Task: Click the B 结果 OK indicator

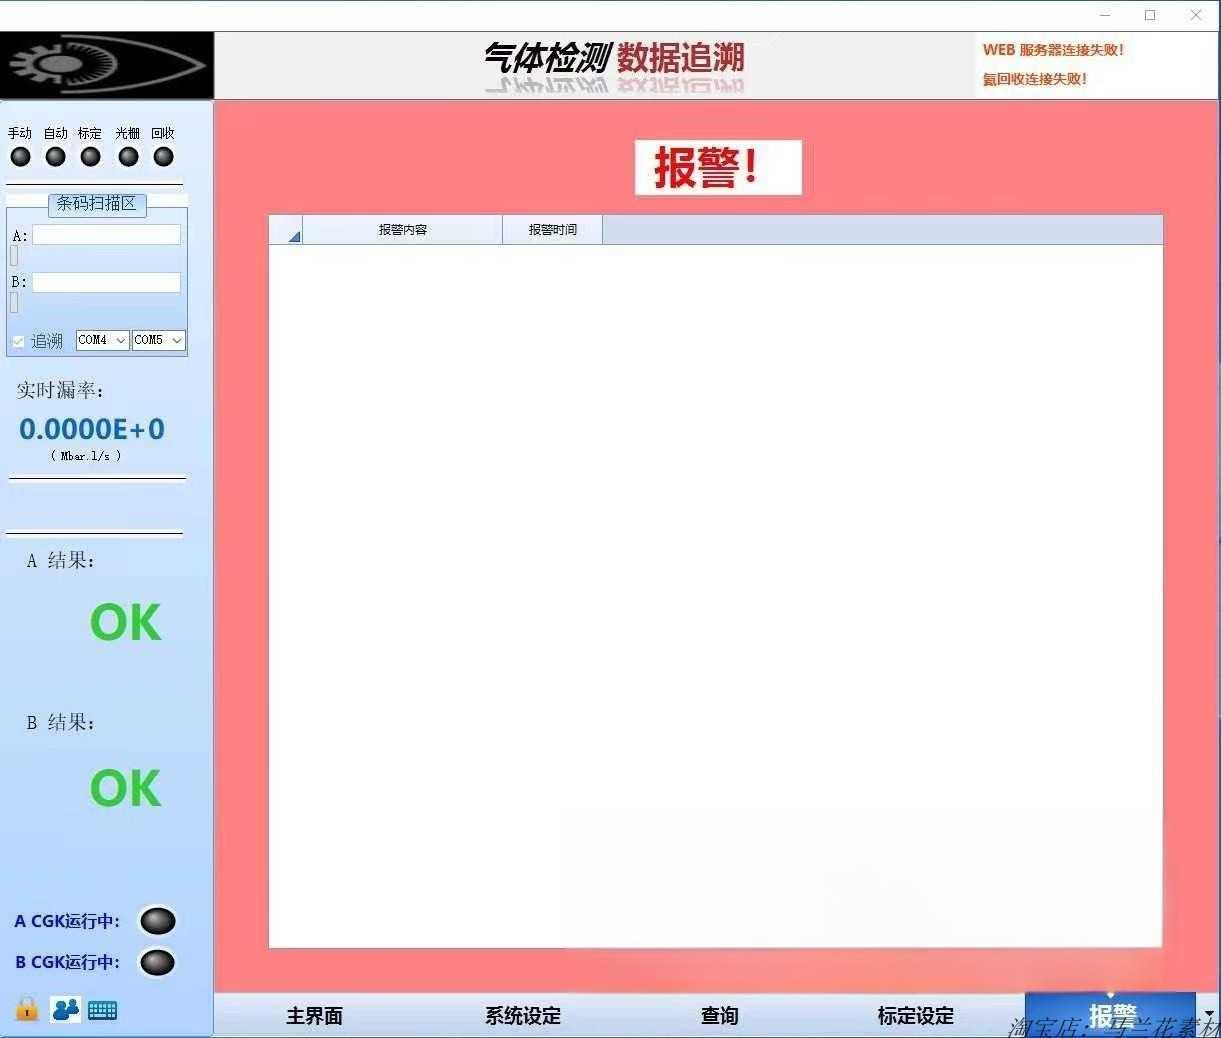Action: click(x=125, y=788)
